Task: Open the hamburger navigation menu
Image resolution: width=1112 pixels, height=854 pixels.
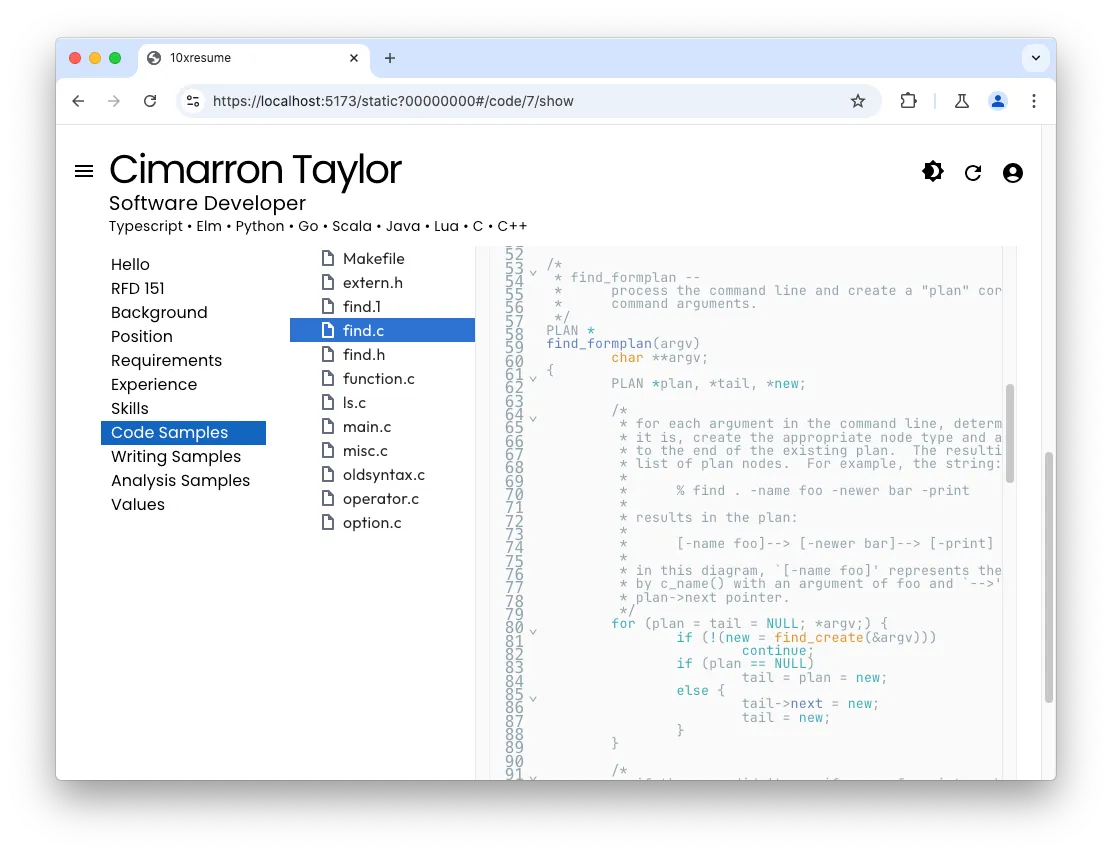Action: click(83, 170)
